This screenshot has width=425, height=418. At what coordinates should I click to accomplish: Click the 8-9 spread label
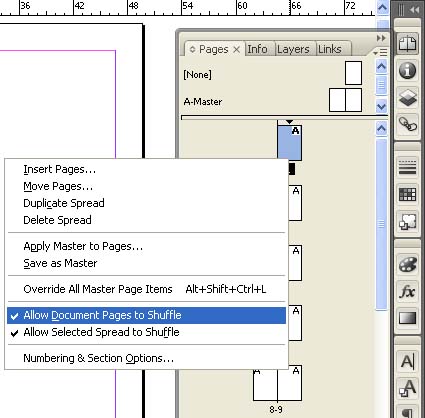(x=276, y=409)
